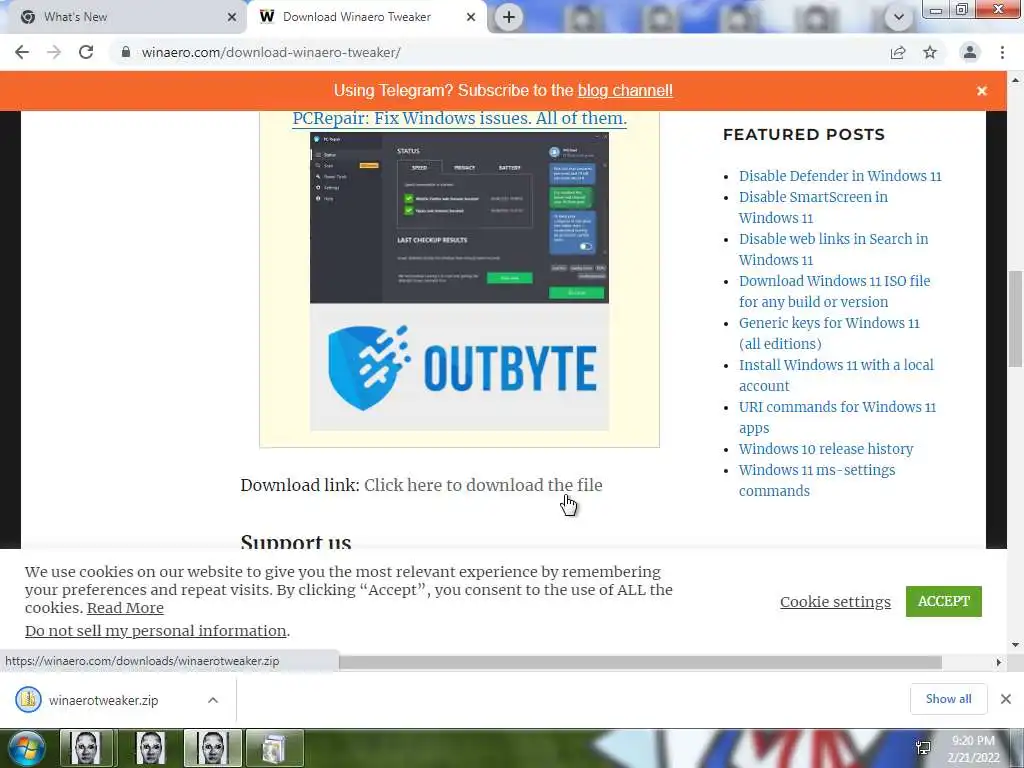Show all downloads
Viewport: 1024px width, 768px height.
(x=948, y=699)
